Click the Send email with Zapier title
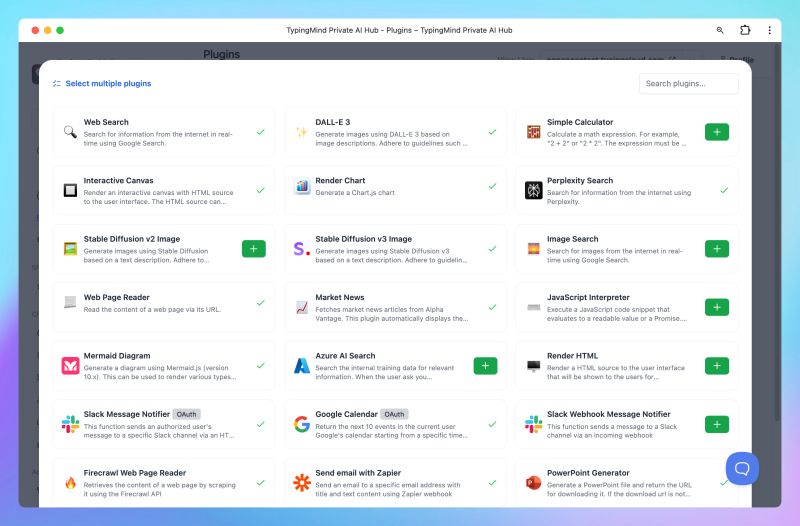This screenshot has height=526, width=800. click(x=358, y=473)
